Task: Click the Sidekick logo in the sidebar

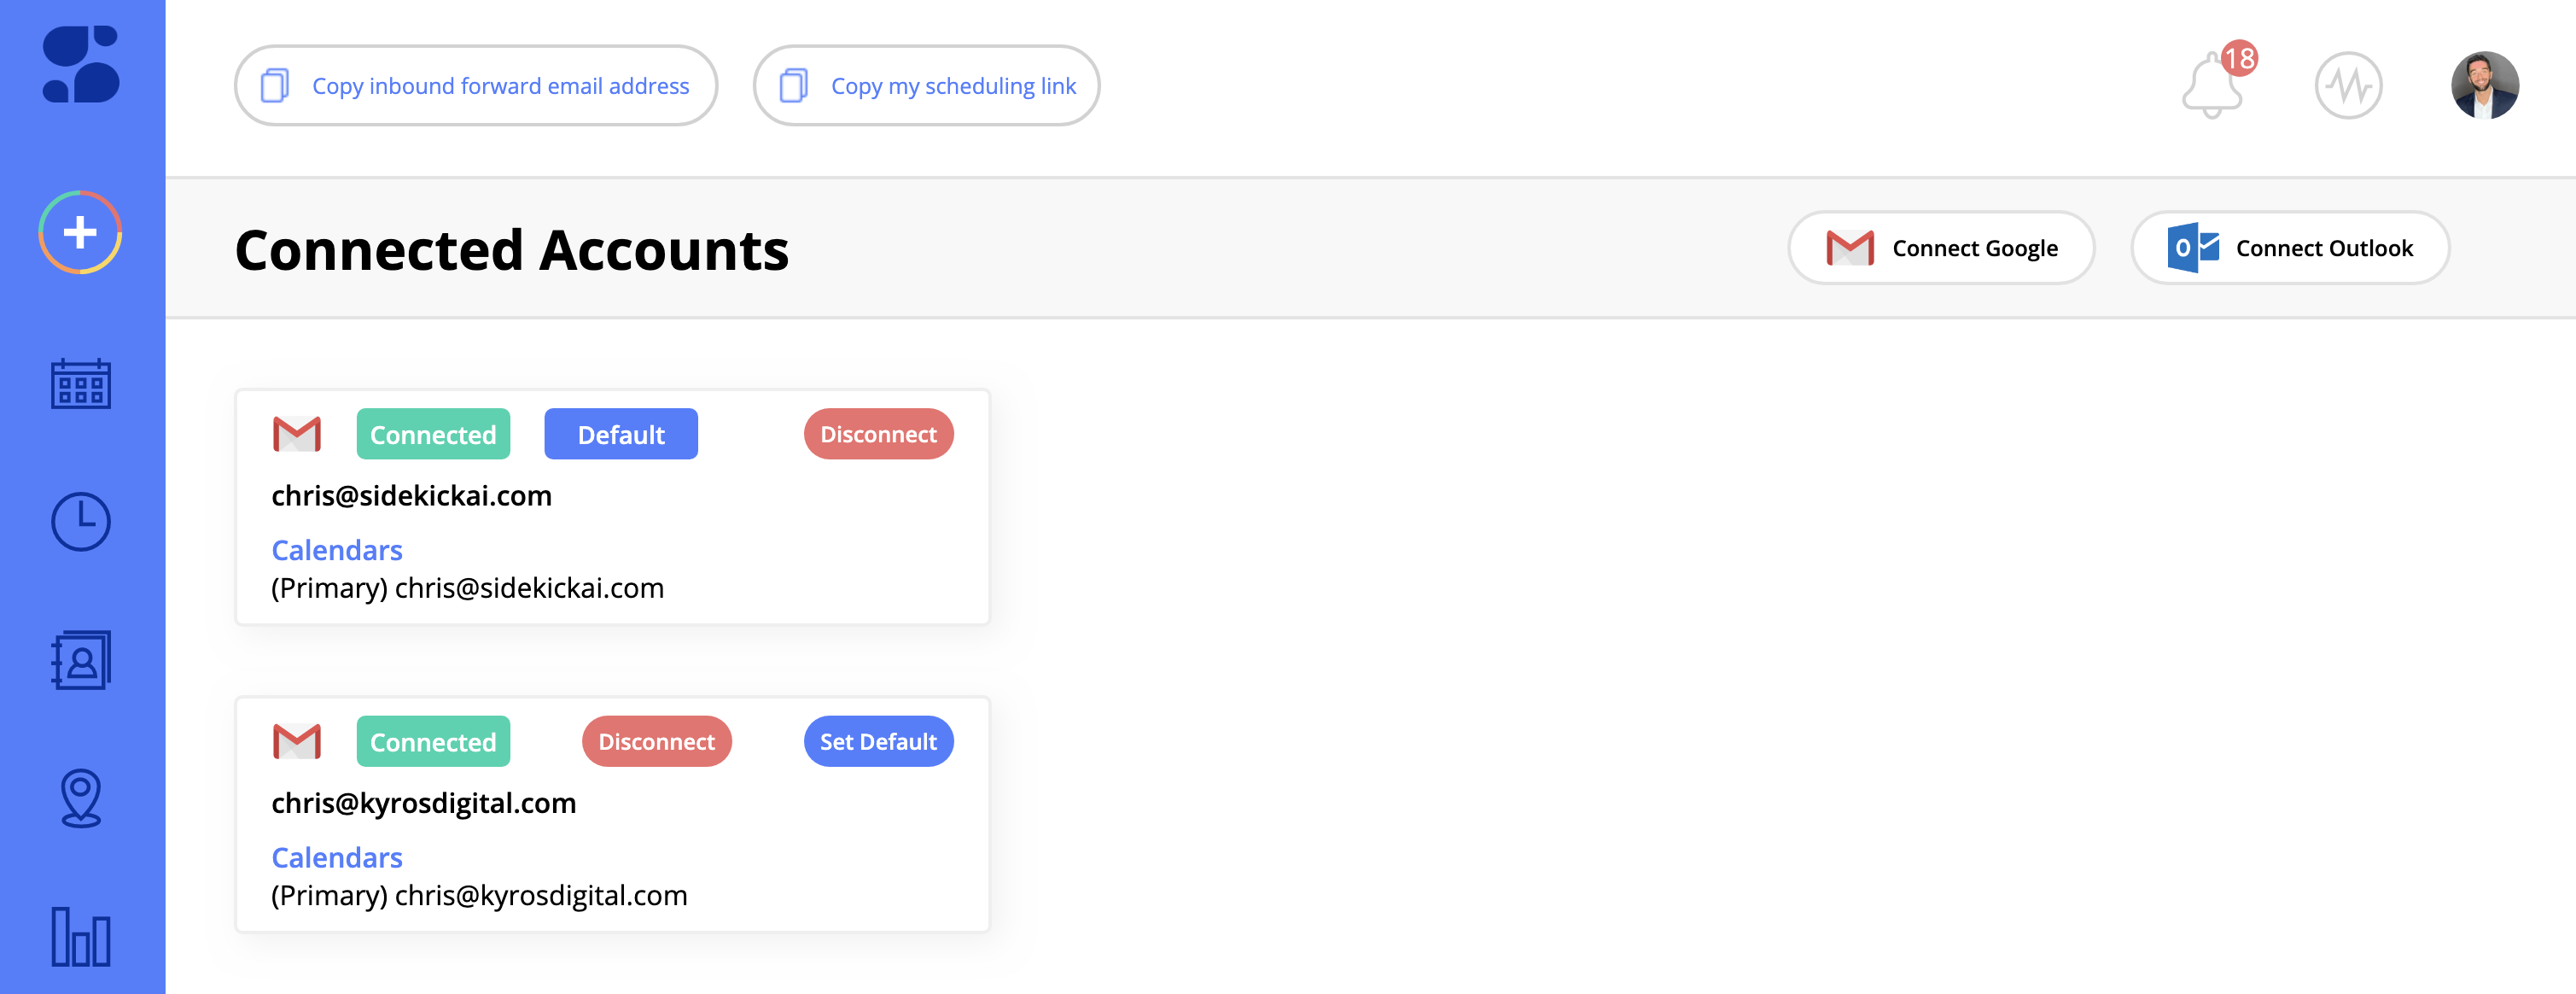Action: coord(81,65)
